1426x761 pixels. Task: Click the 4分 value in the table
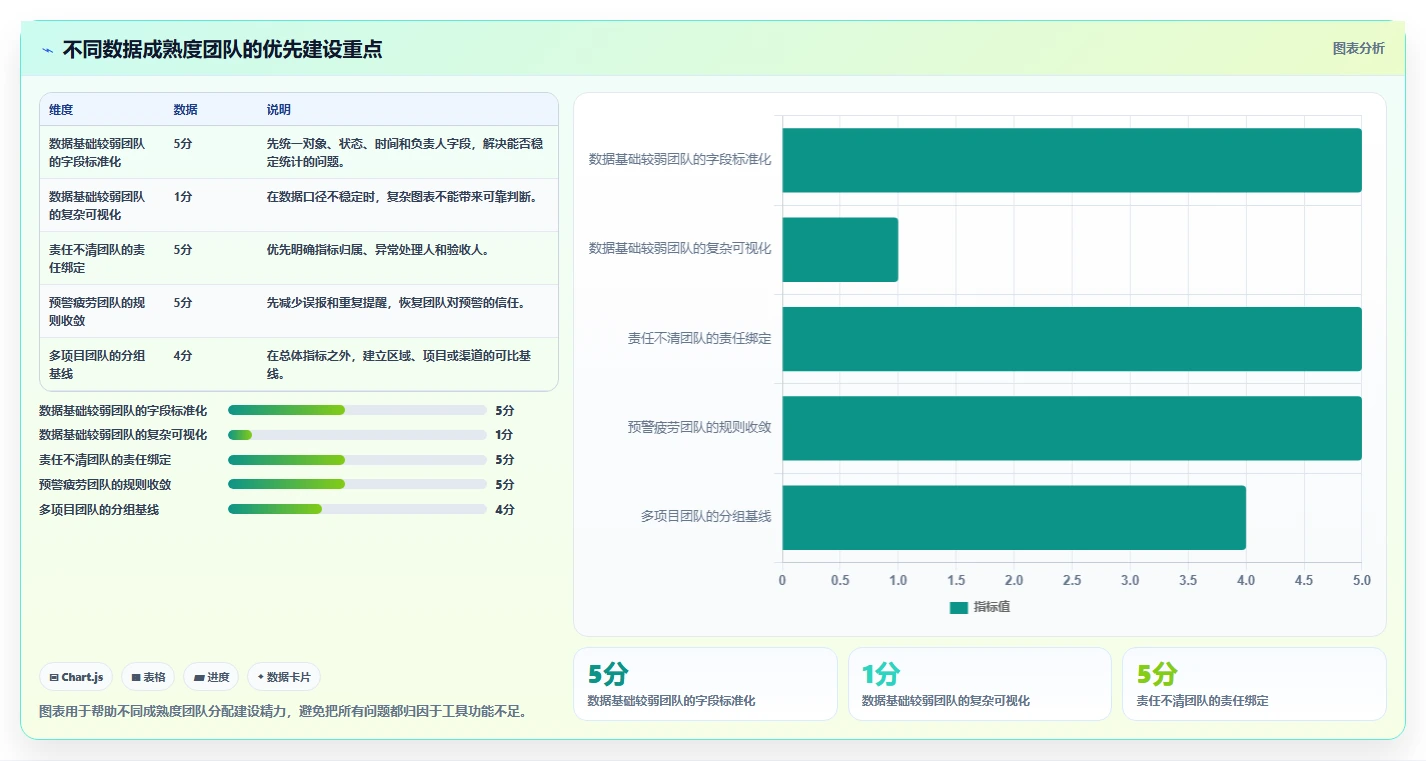point(183,355)
